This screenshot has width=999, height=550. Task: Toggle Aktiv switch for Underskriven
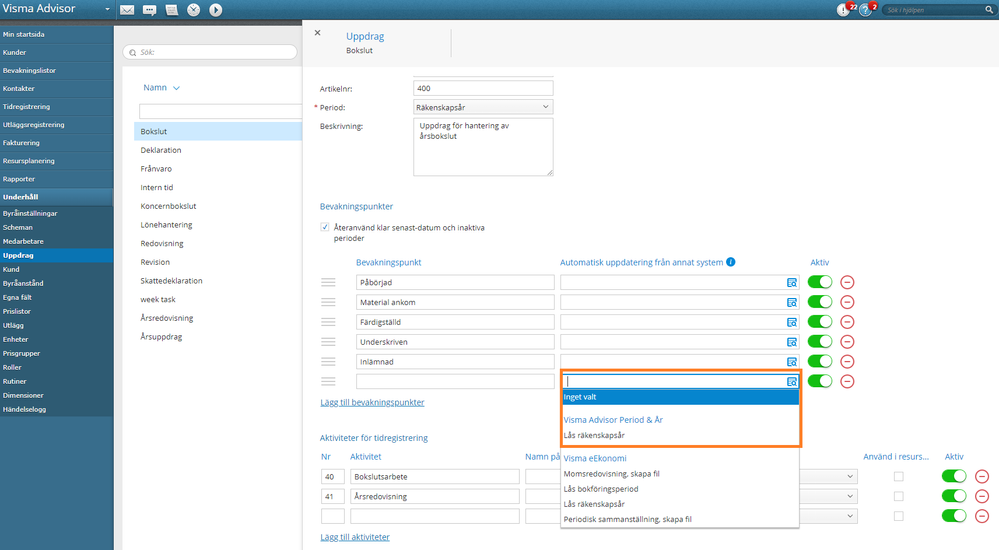point(820,342)
